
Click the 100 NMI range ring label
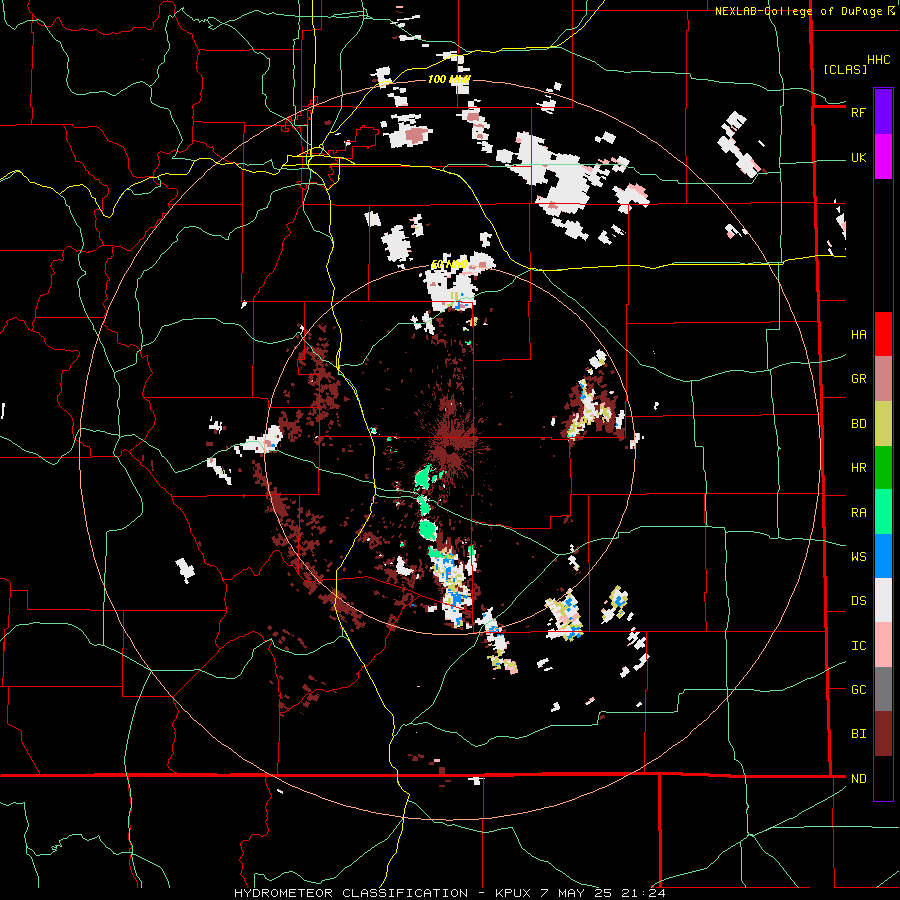tap(449, 79)
